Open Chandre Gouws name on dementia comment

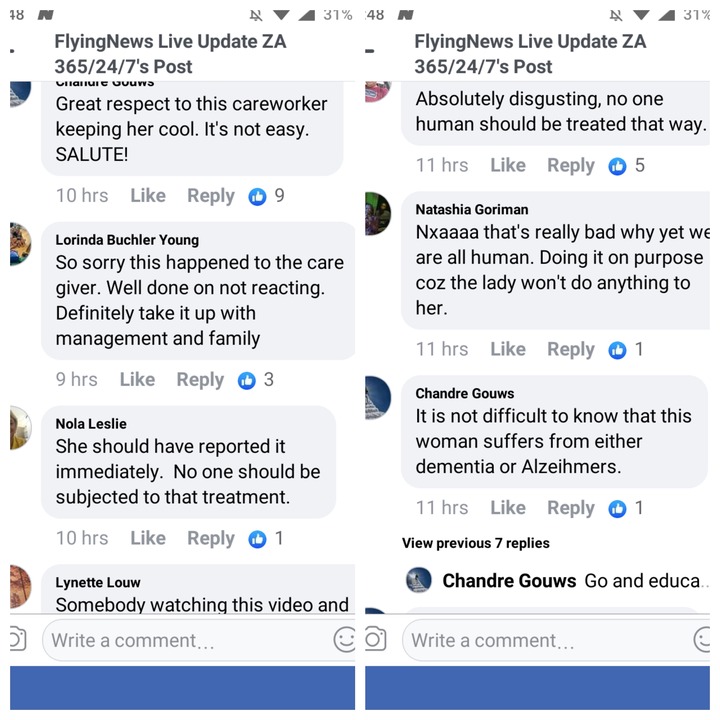coord(465,394)
